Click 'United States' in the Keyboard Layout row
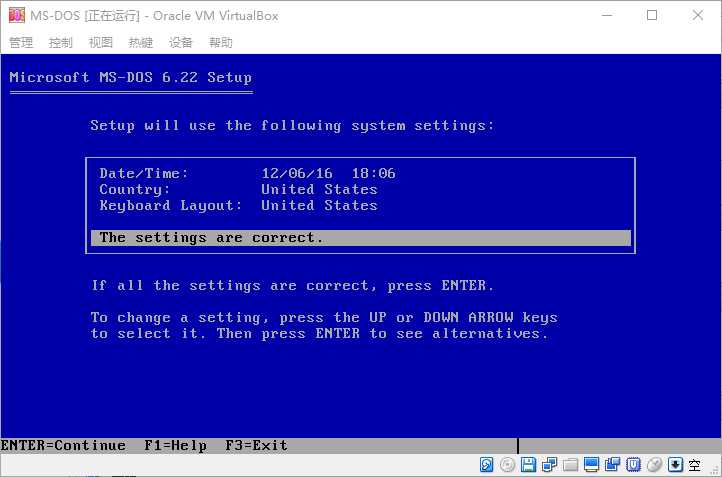Screen dimensions: 722x477 [319, 205]
